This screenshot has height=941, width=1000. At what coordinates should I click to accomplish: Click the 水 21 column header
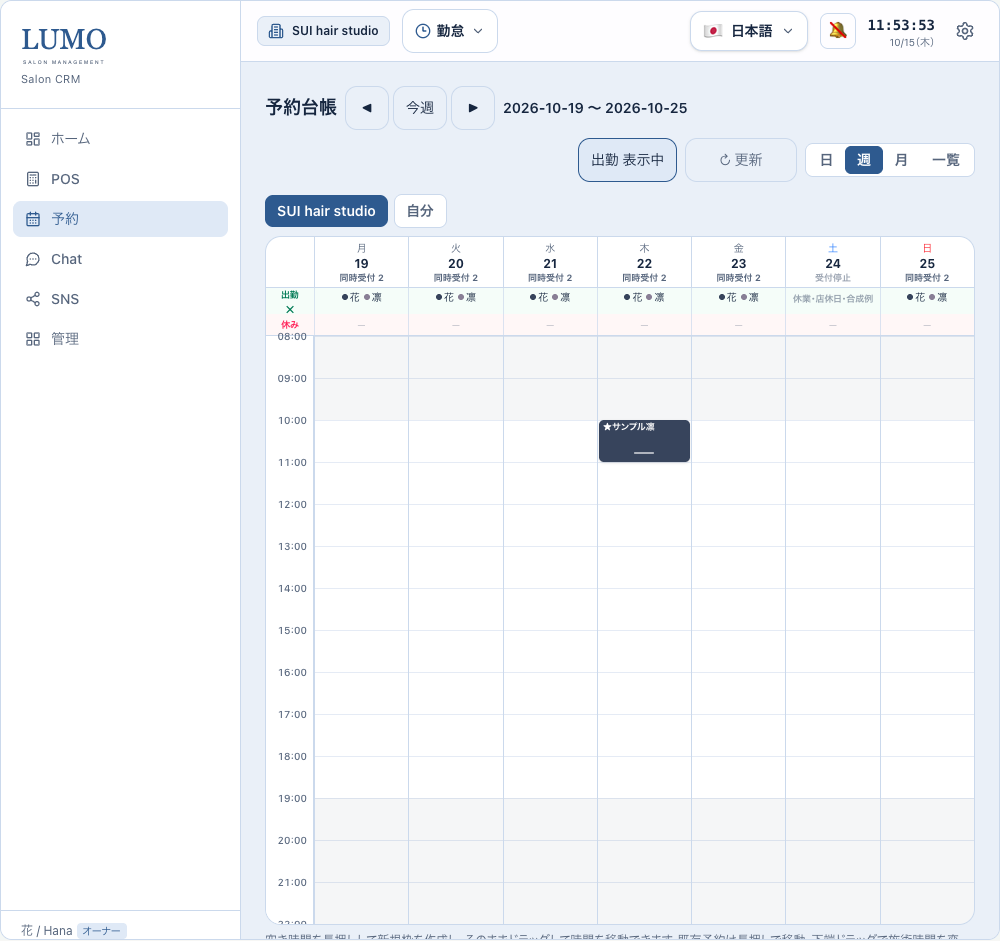coord(550,262)
